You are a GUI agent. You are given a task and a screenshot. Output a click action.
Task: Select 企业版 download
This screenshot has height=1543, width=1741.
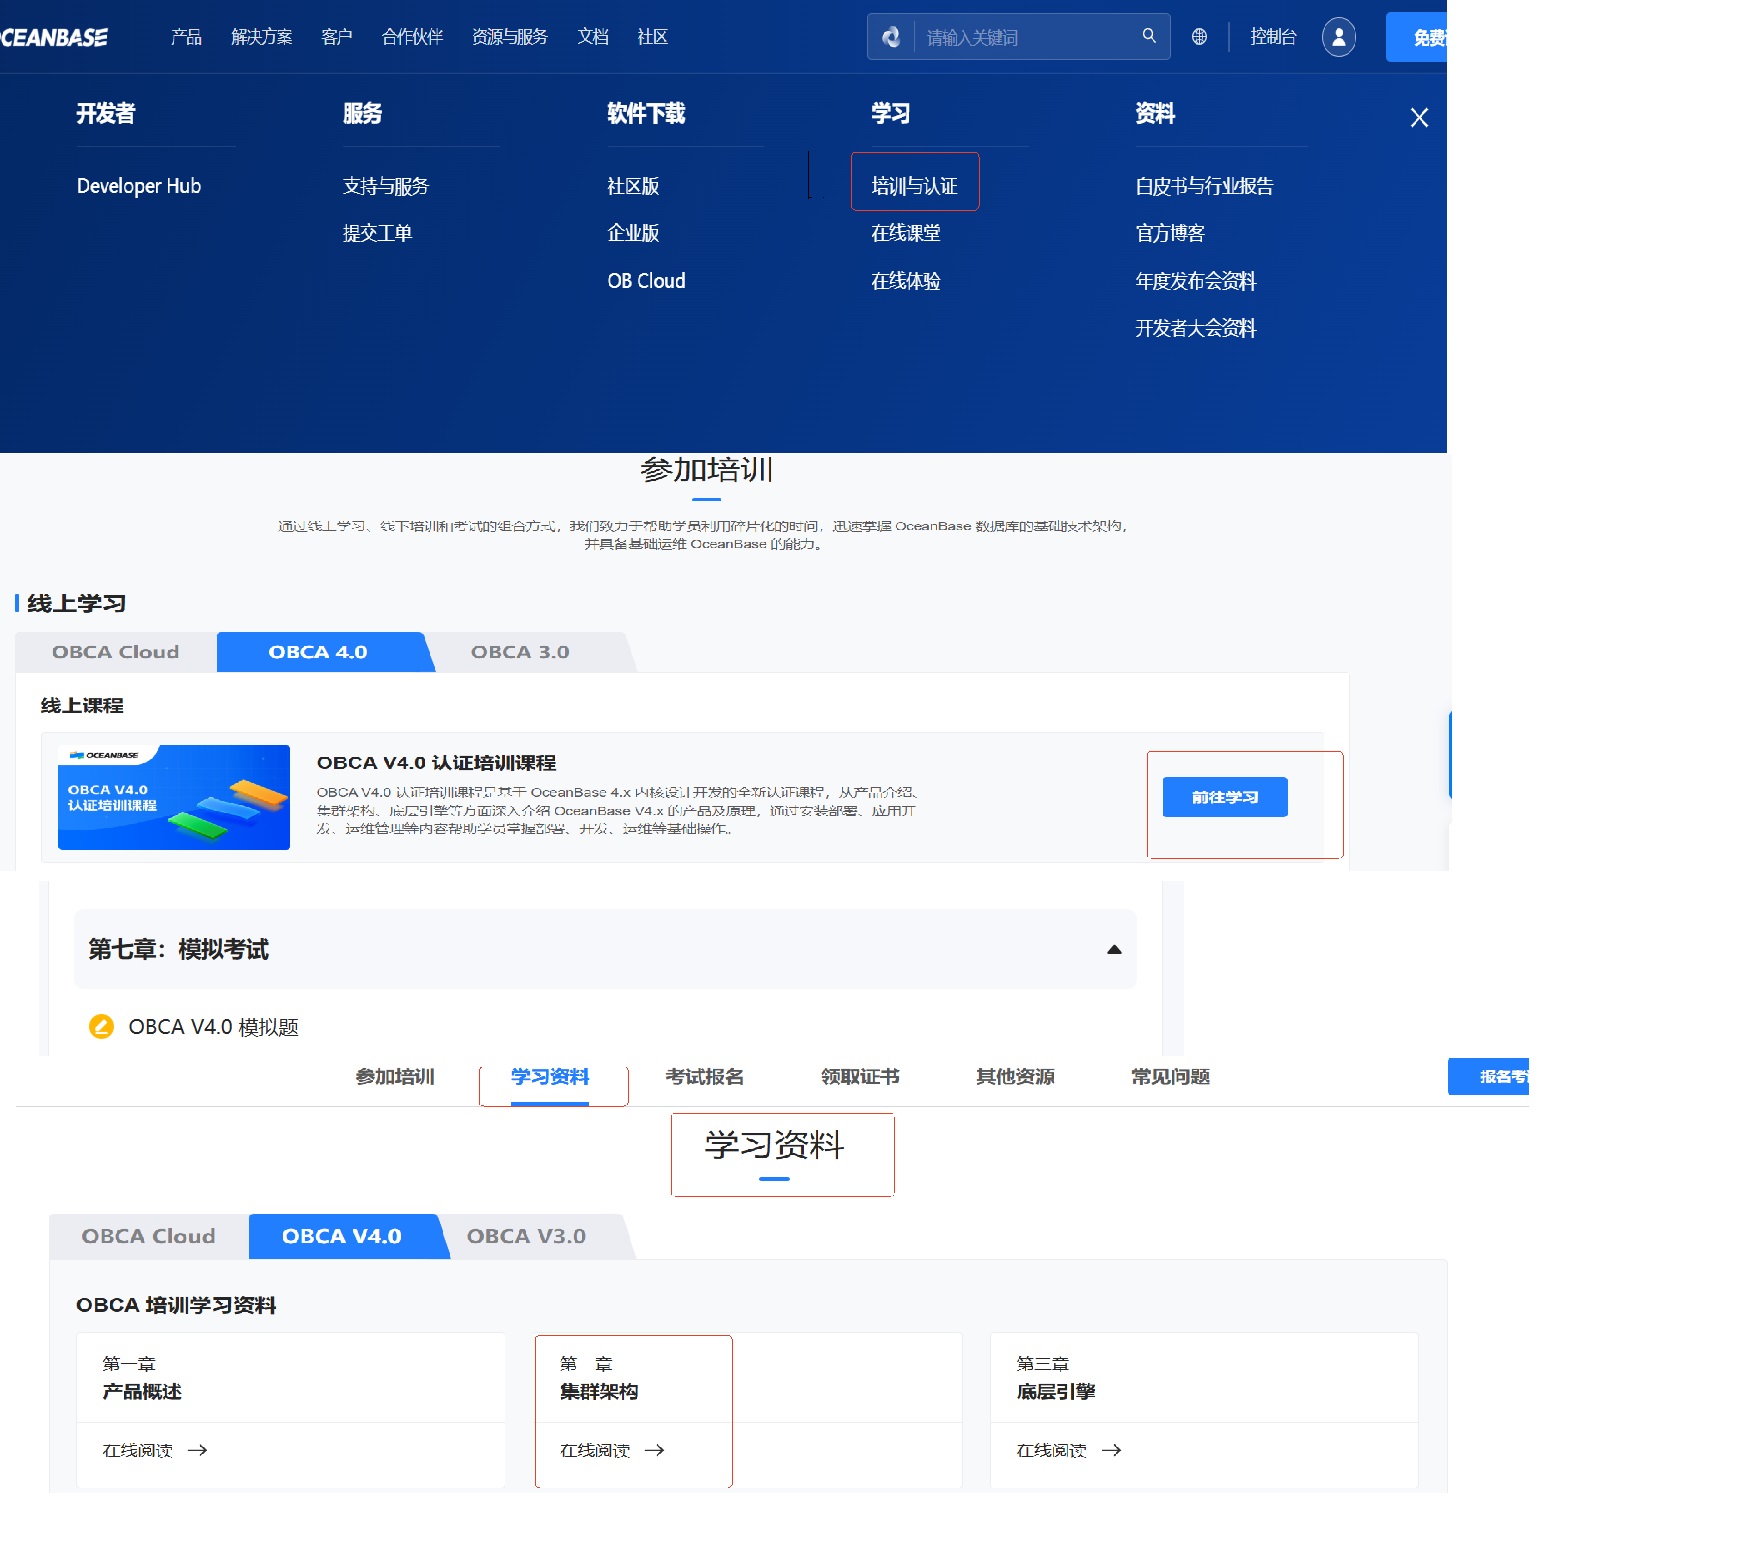pyautogui.click(x=633, y=233)
